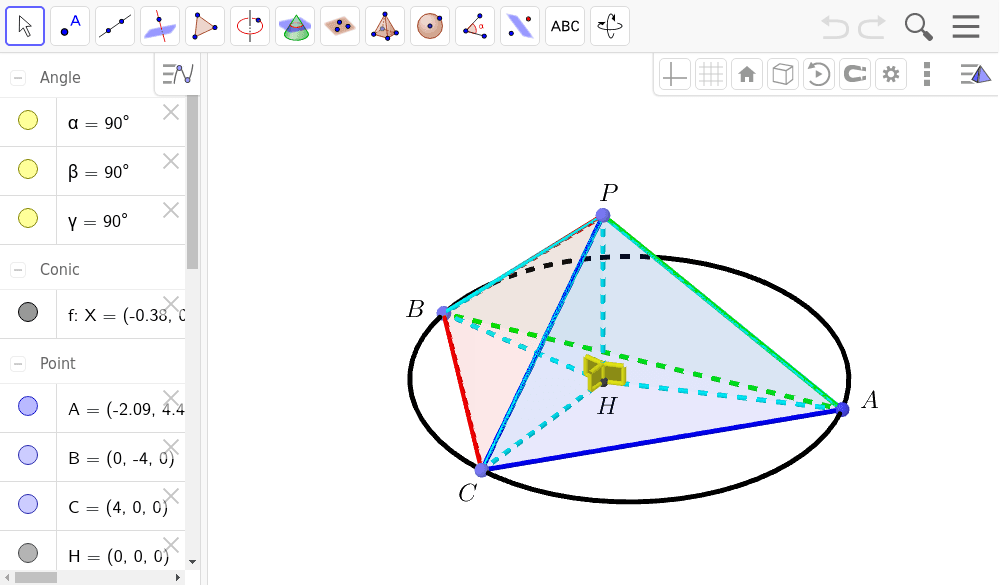This screenshot has width=1000, height=587.
Task: Delete the point H entry
Action: click(x=171, y=546)
